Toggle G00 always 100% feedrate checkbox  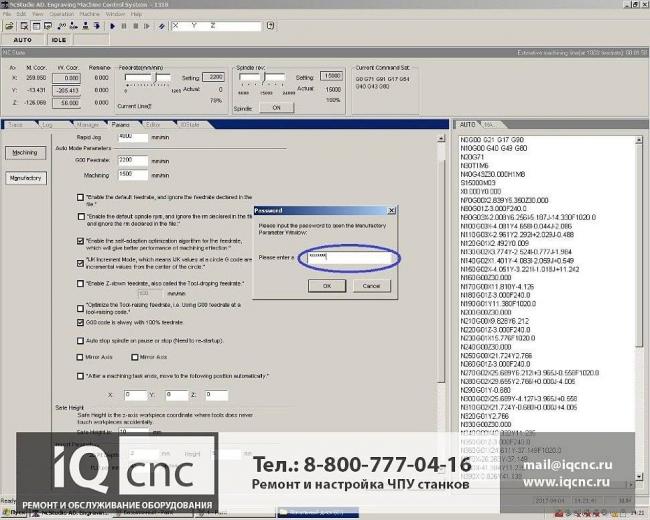click(81, 324)
